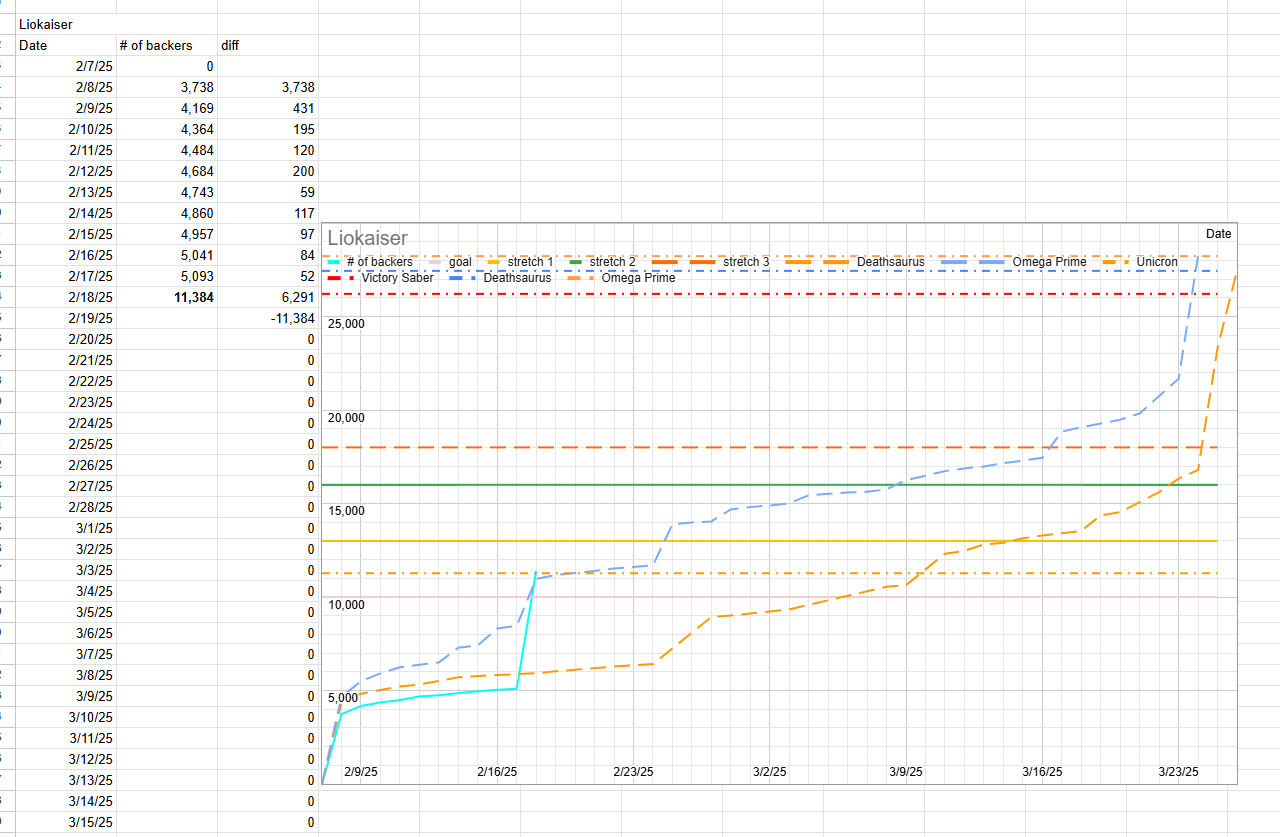Select the '# of backers' column header cell
1280x837 pixels.
click(150, 45)
